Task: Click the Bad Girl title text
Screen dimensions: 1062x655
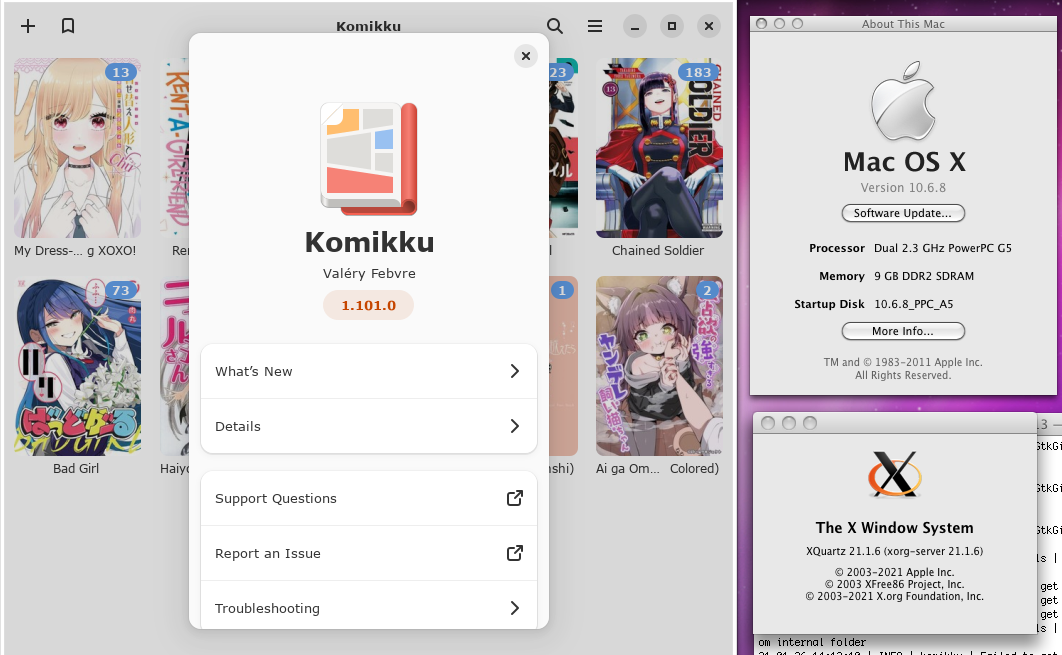Action: (x=76, y=469)
